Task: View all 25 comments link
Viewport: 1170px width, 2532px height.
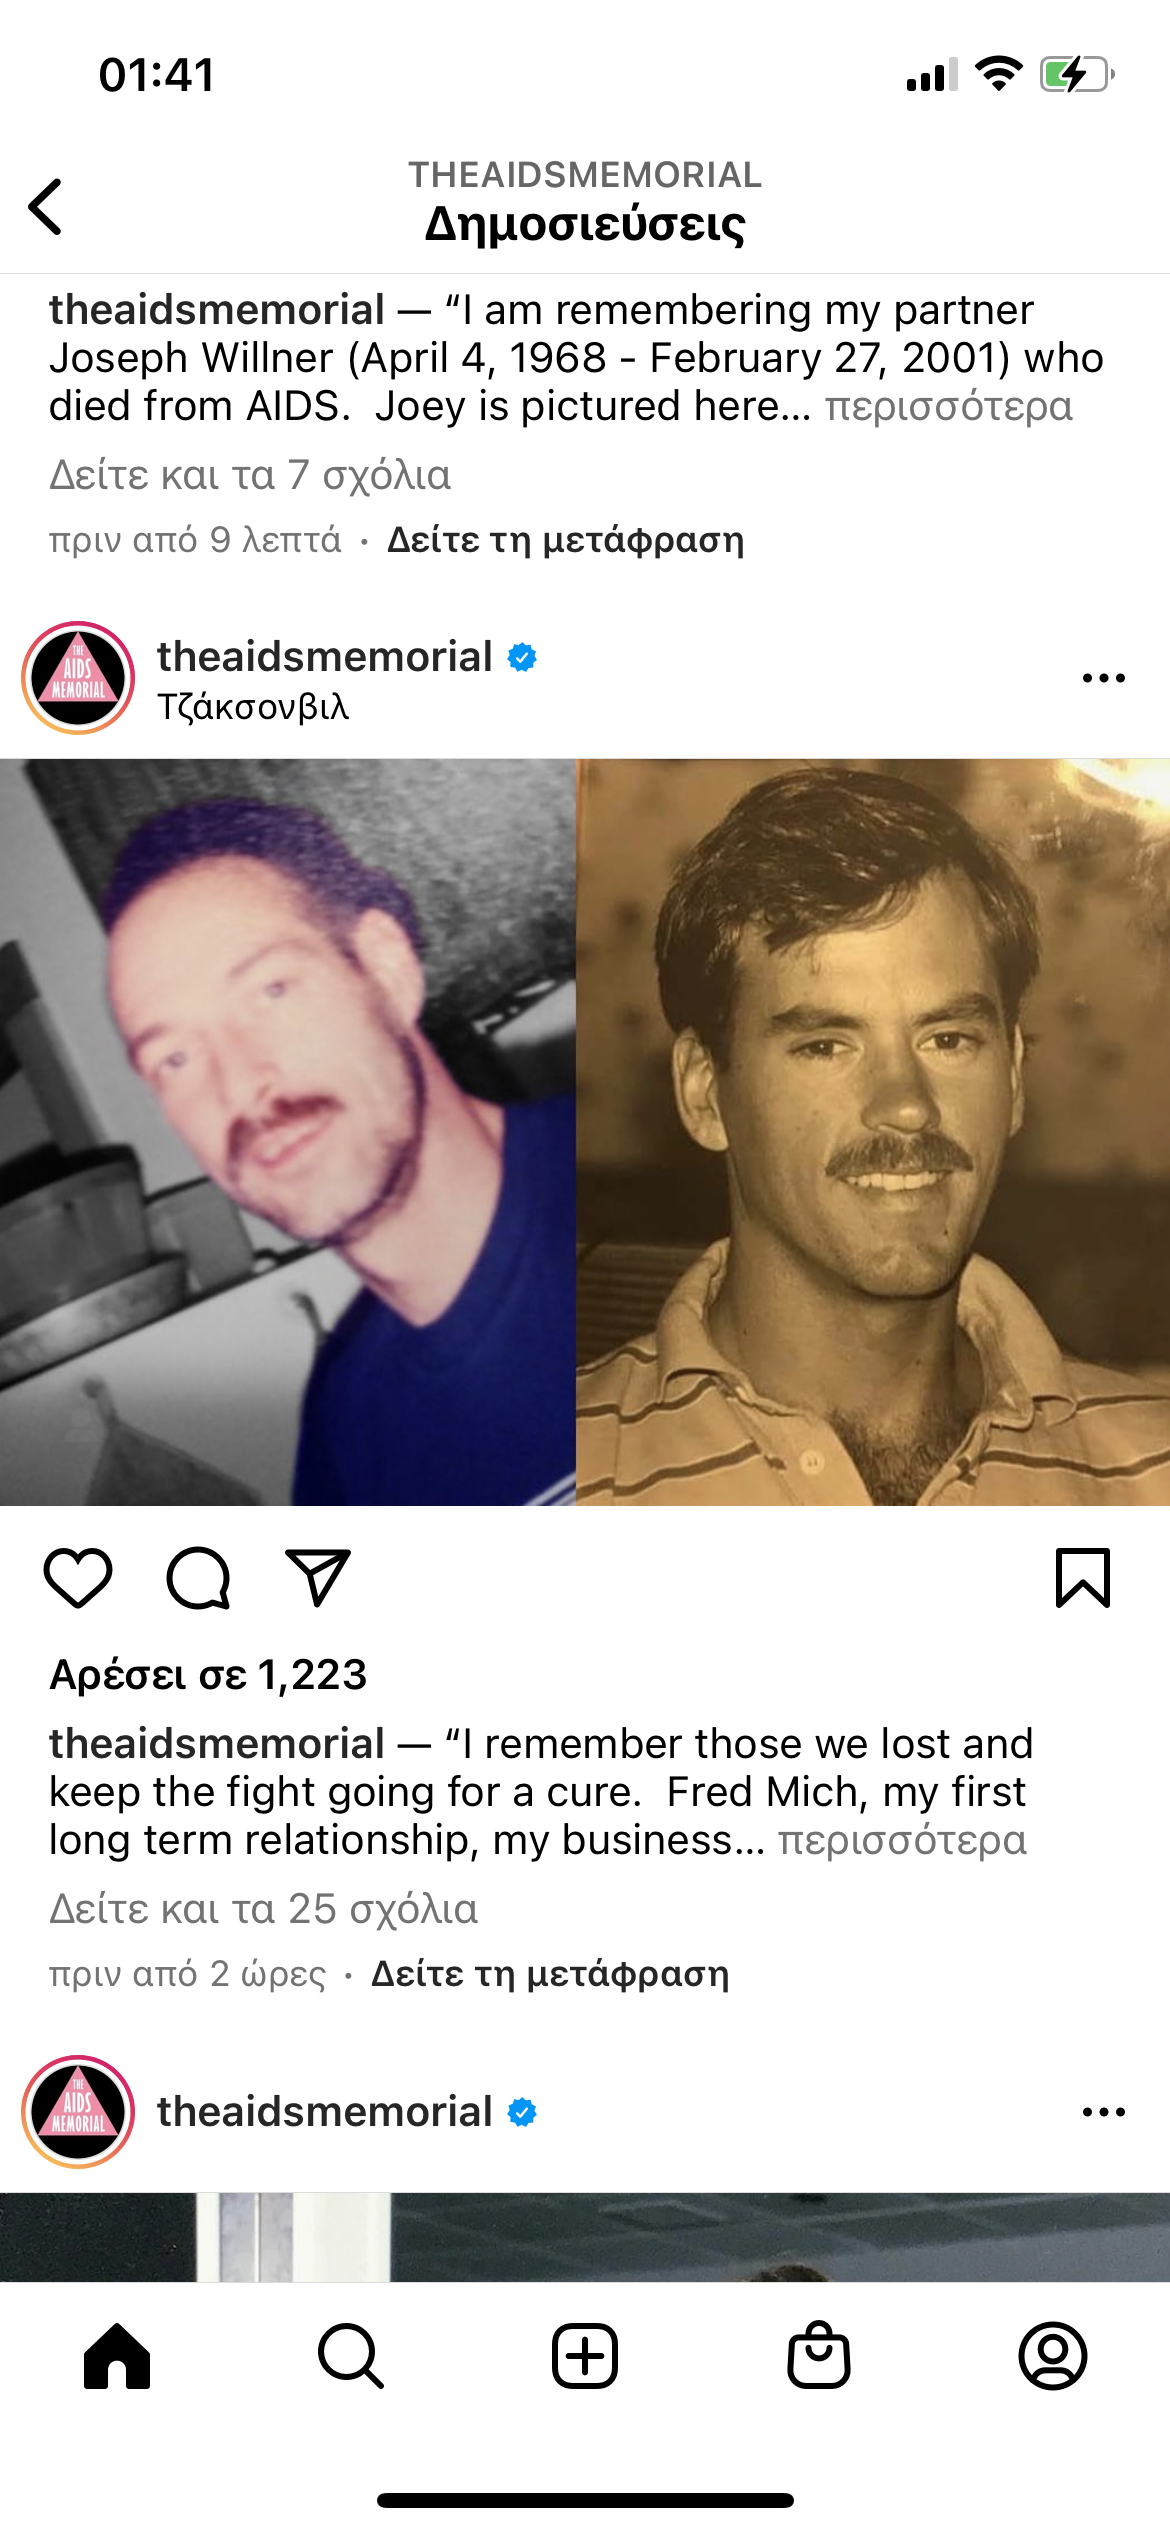Action: pyautogui.click(x=264, y=1909)
